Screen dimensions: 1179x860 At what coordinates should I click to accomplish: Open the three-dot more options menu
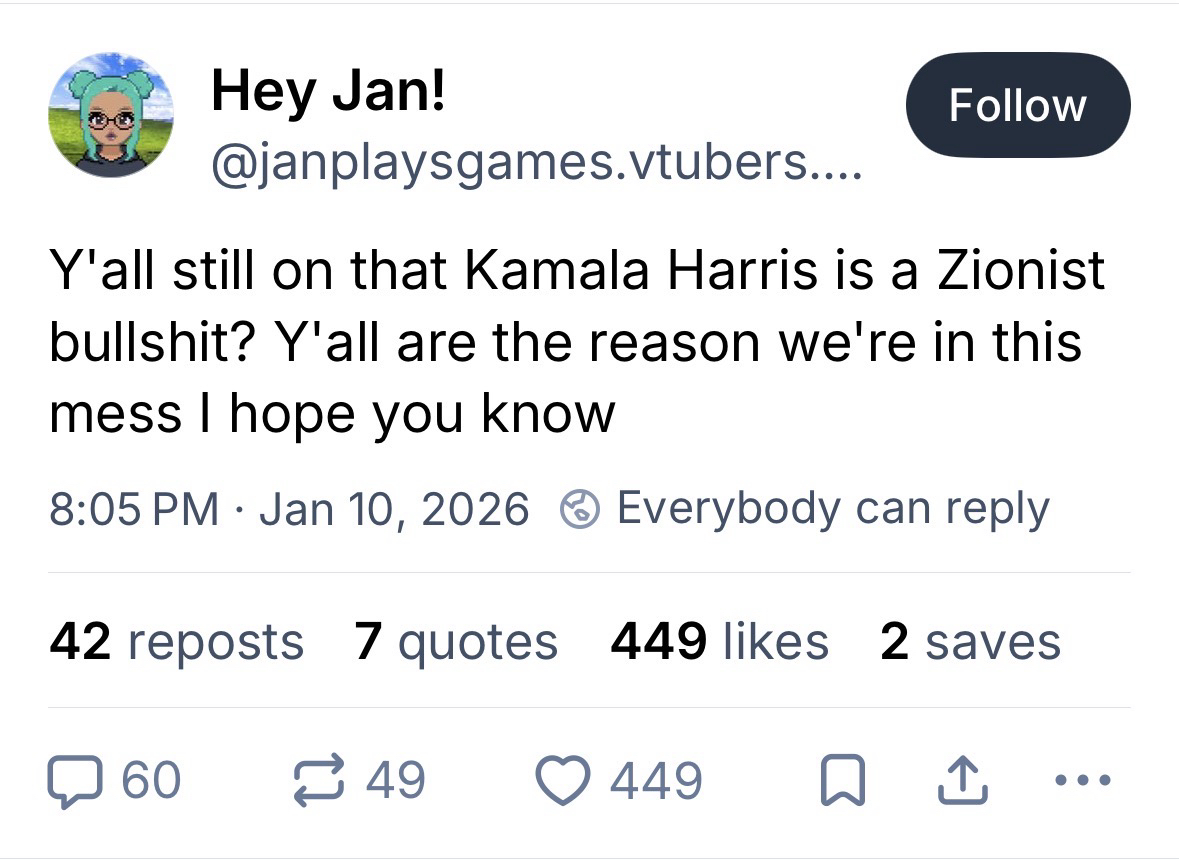coord(1083,780)
